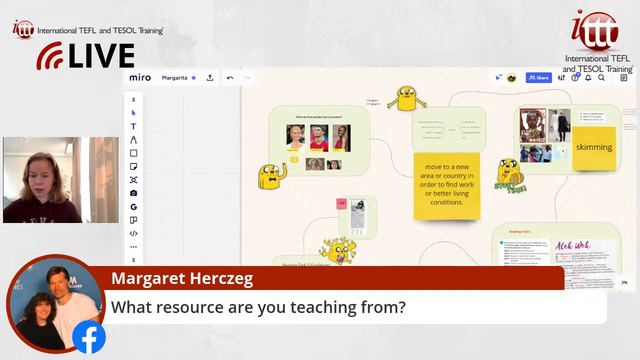Click 'International TEFL and TESOL Training' top-left text
The height and width of the screenshot is (360, 640).
100,31
